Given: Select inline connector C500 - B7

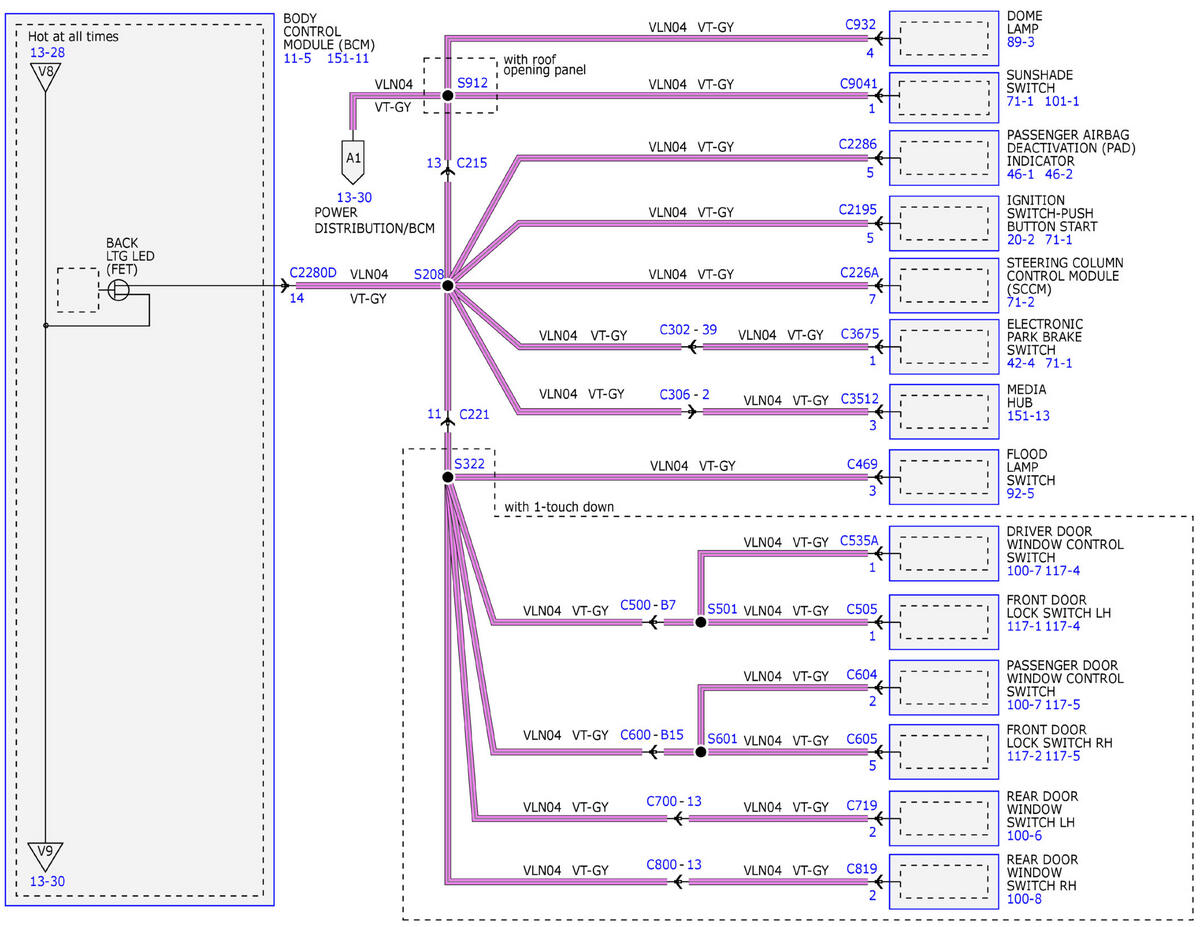Looking at the screenshot, I should [648, 605].
